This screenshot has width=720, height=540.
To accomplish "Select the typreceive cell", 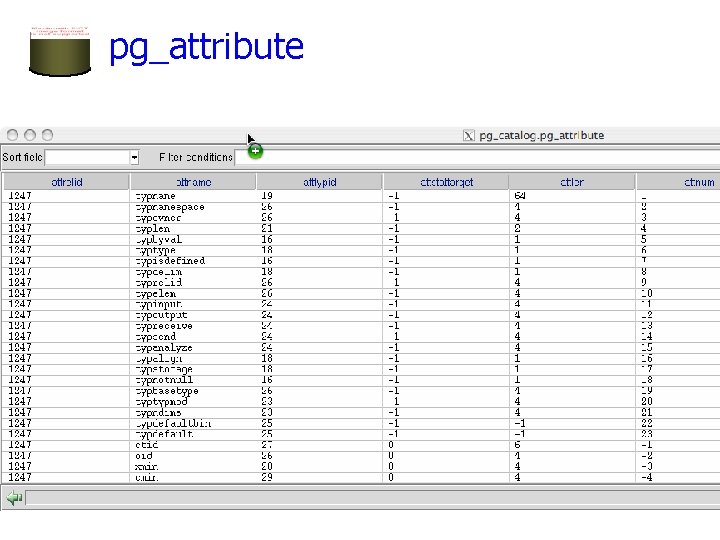I will point(193,326).
